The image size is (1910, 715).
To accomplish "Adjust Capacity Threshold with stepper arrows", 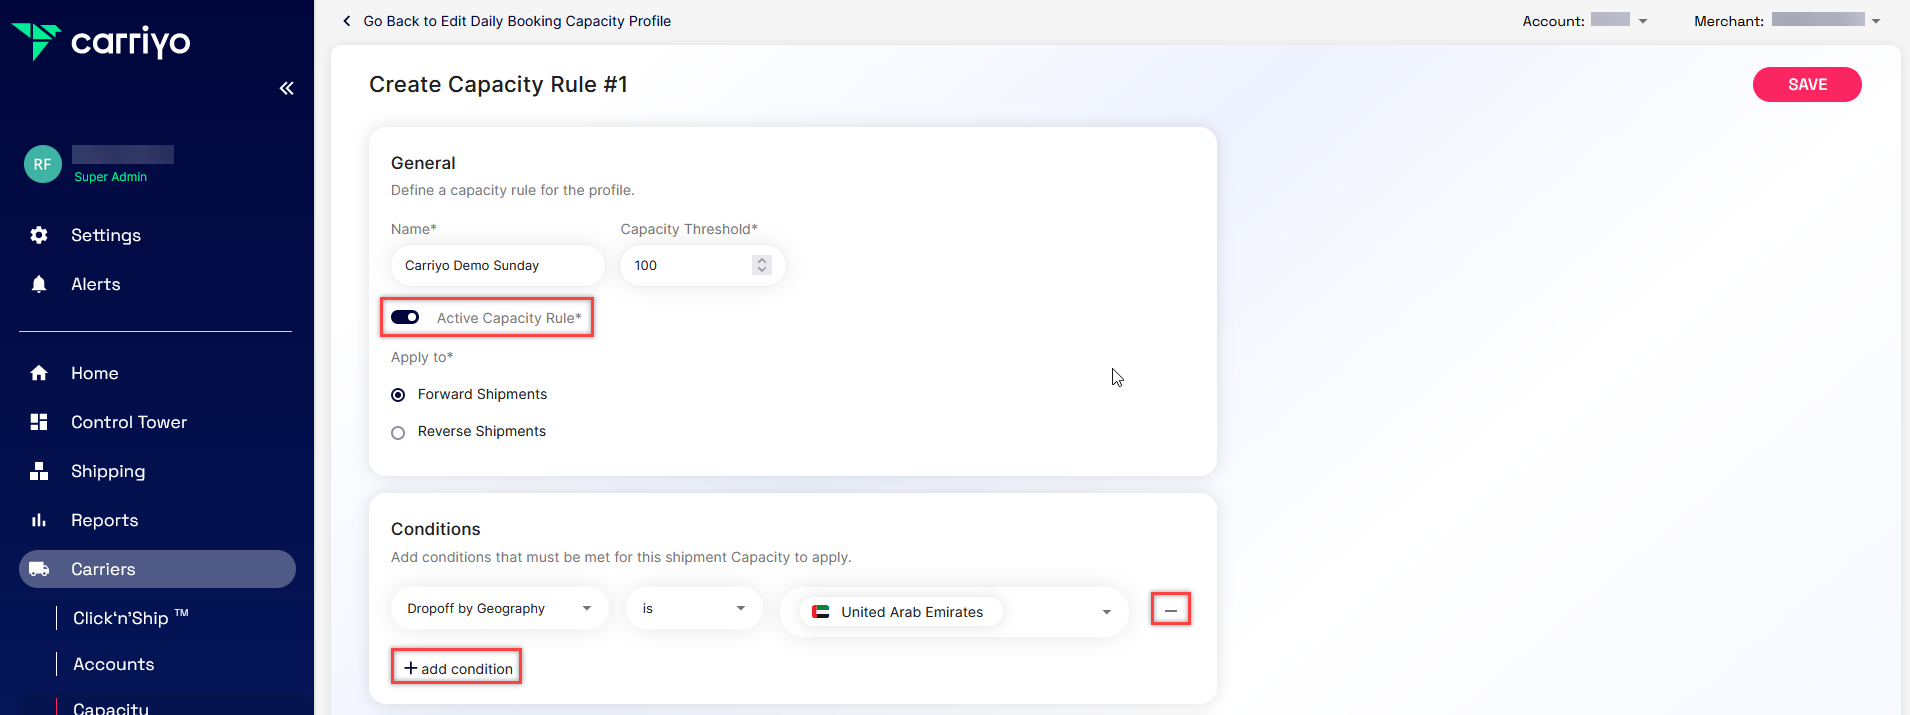I will point(762,265).
